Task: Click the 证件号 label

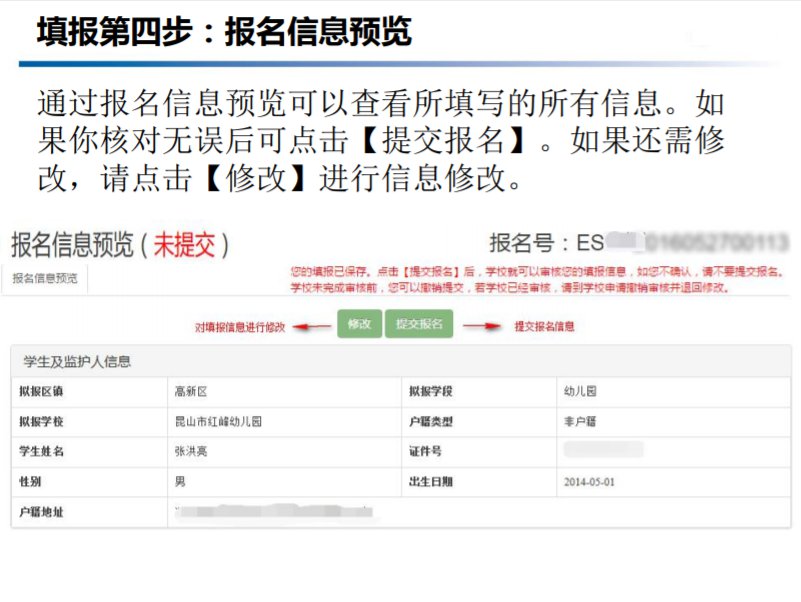Action: [425, 451]
